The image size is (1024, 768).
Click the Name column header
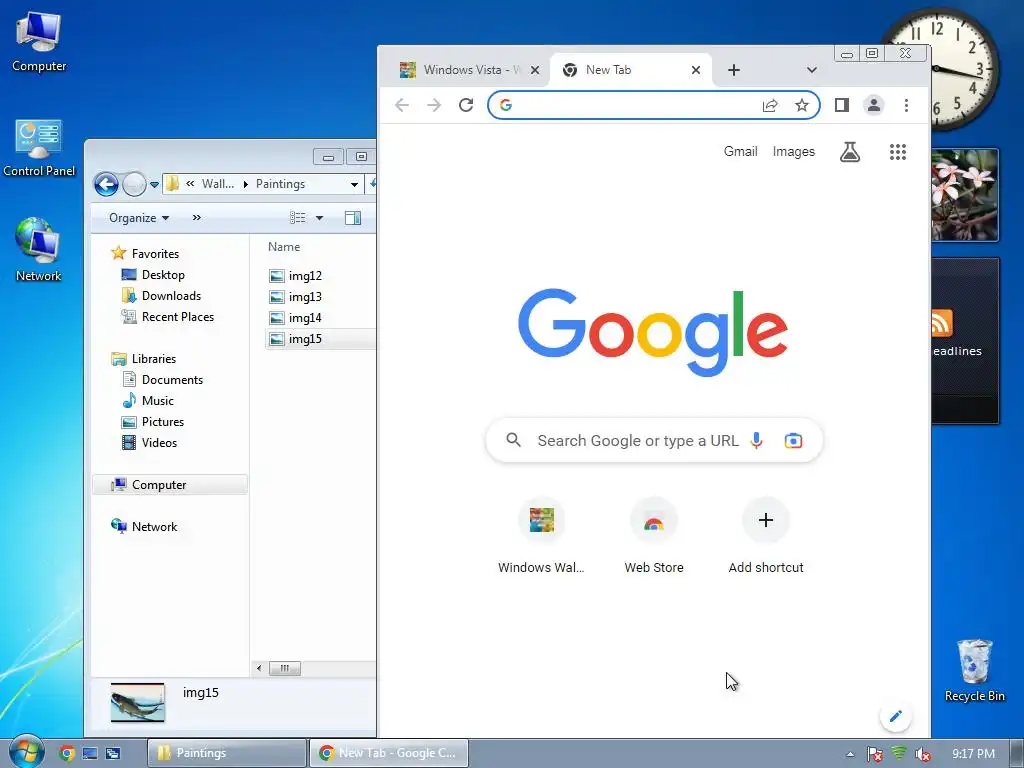click(284, 247)
